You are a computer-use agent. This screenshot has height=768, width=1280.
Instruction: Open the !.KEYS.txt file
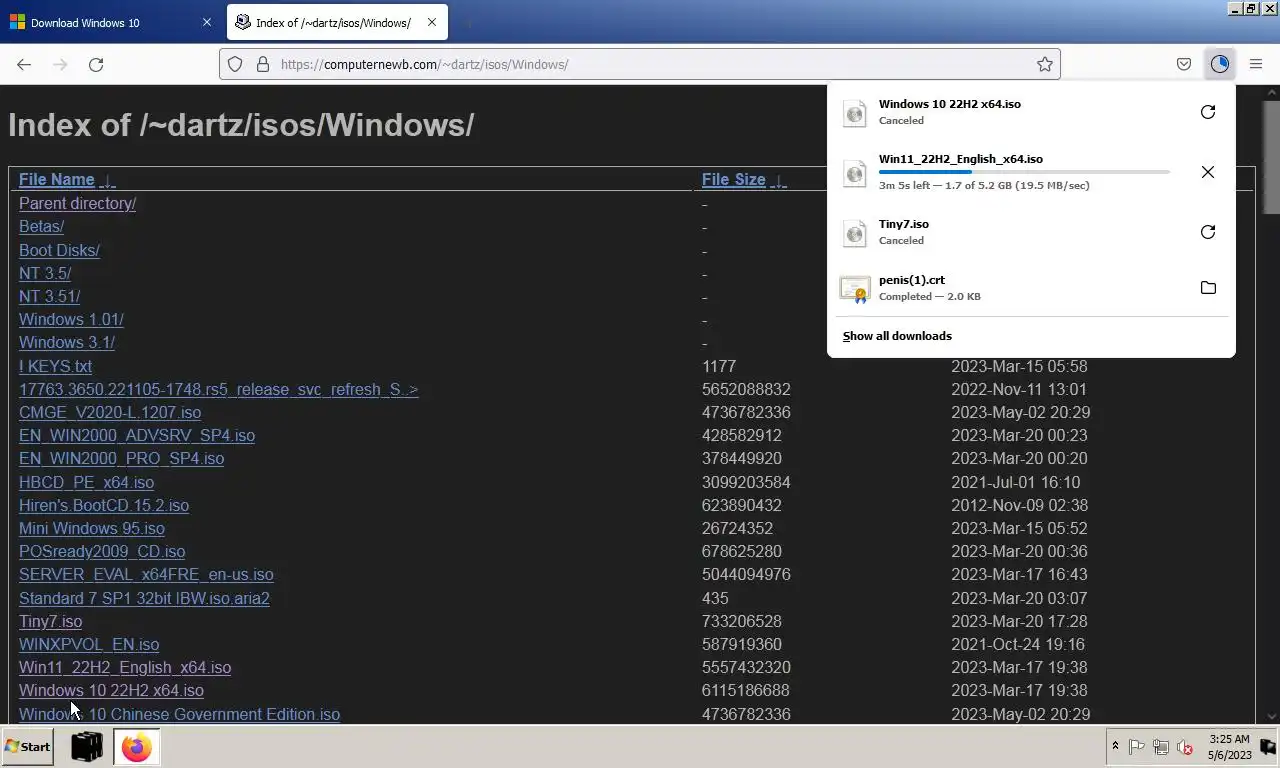coord(55,366)
